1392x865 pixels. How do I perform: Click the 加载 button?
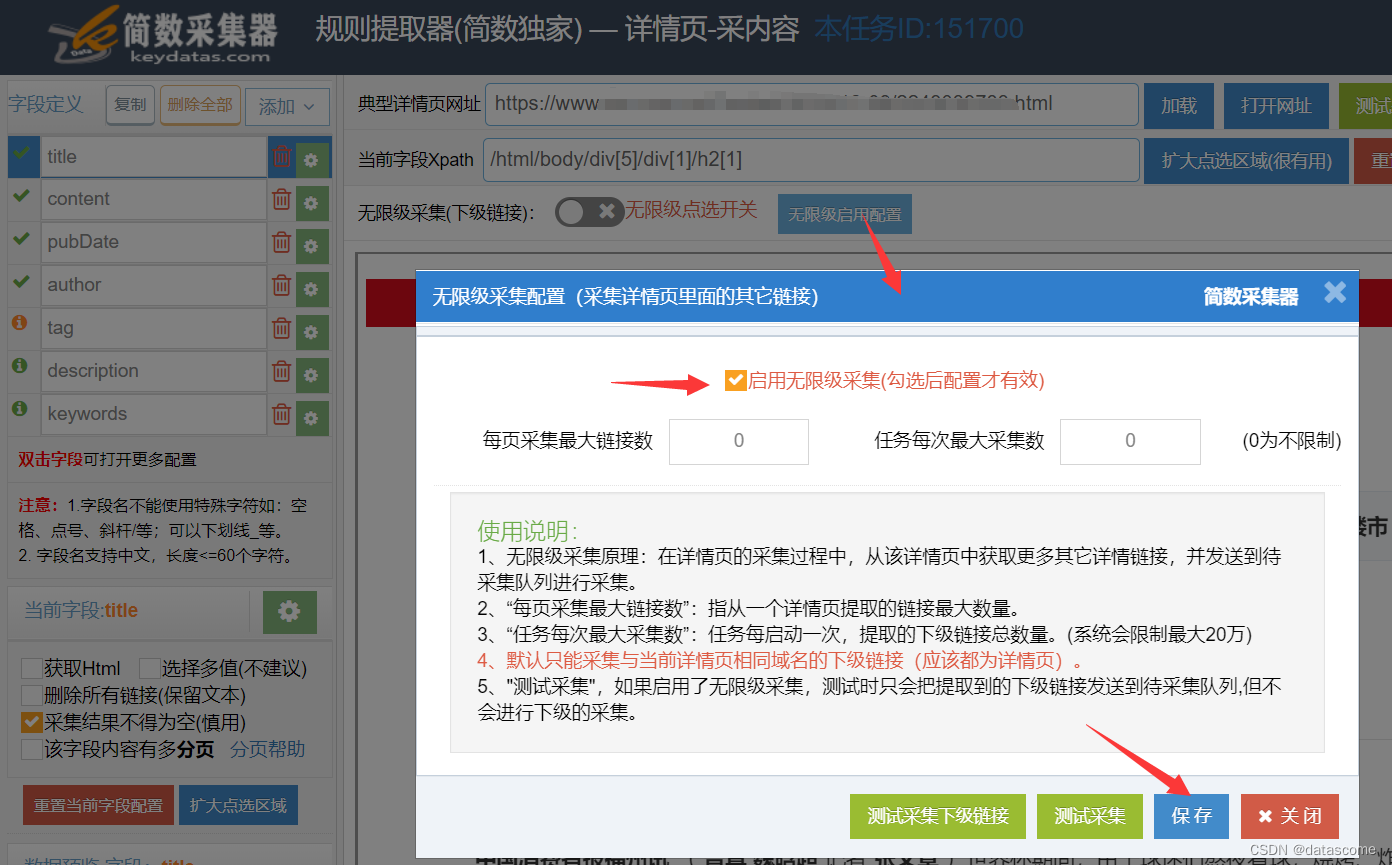coord(1179,106)
